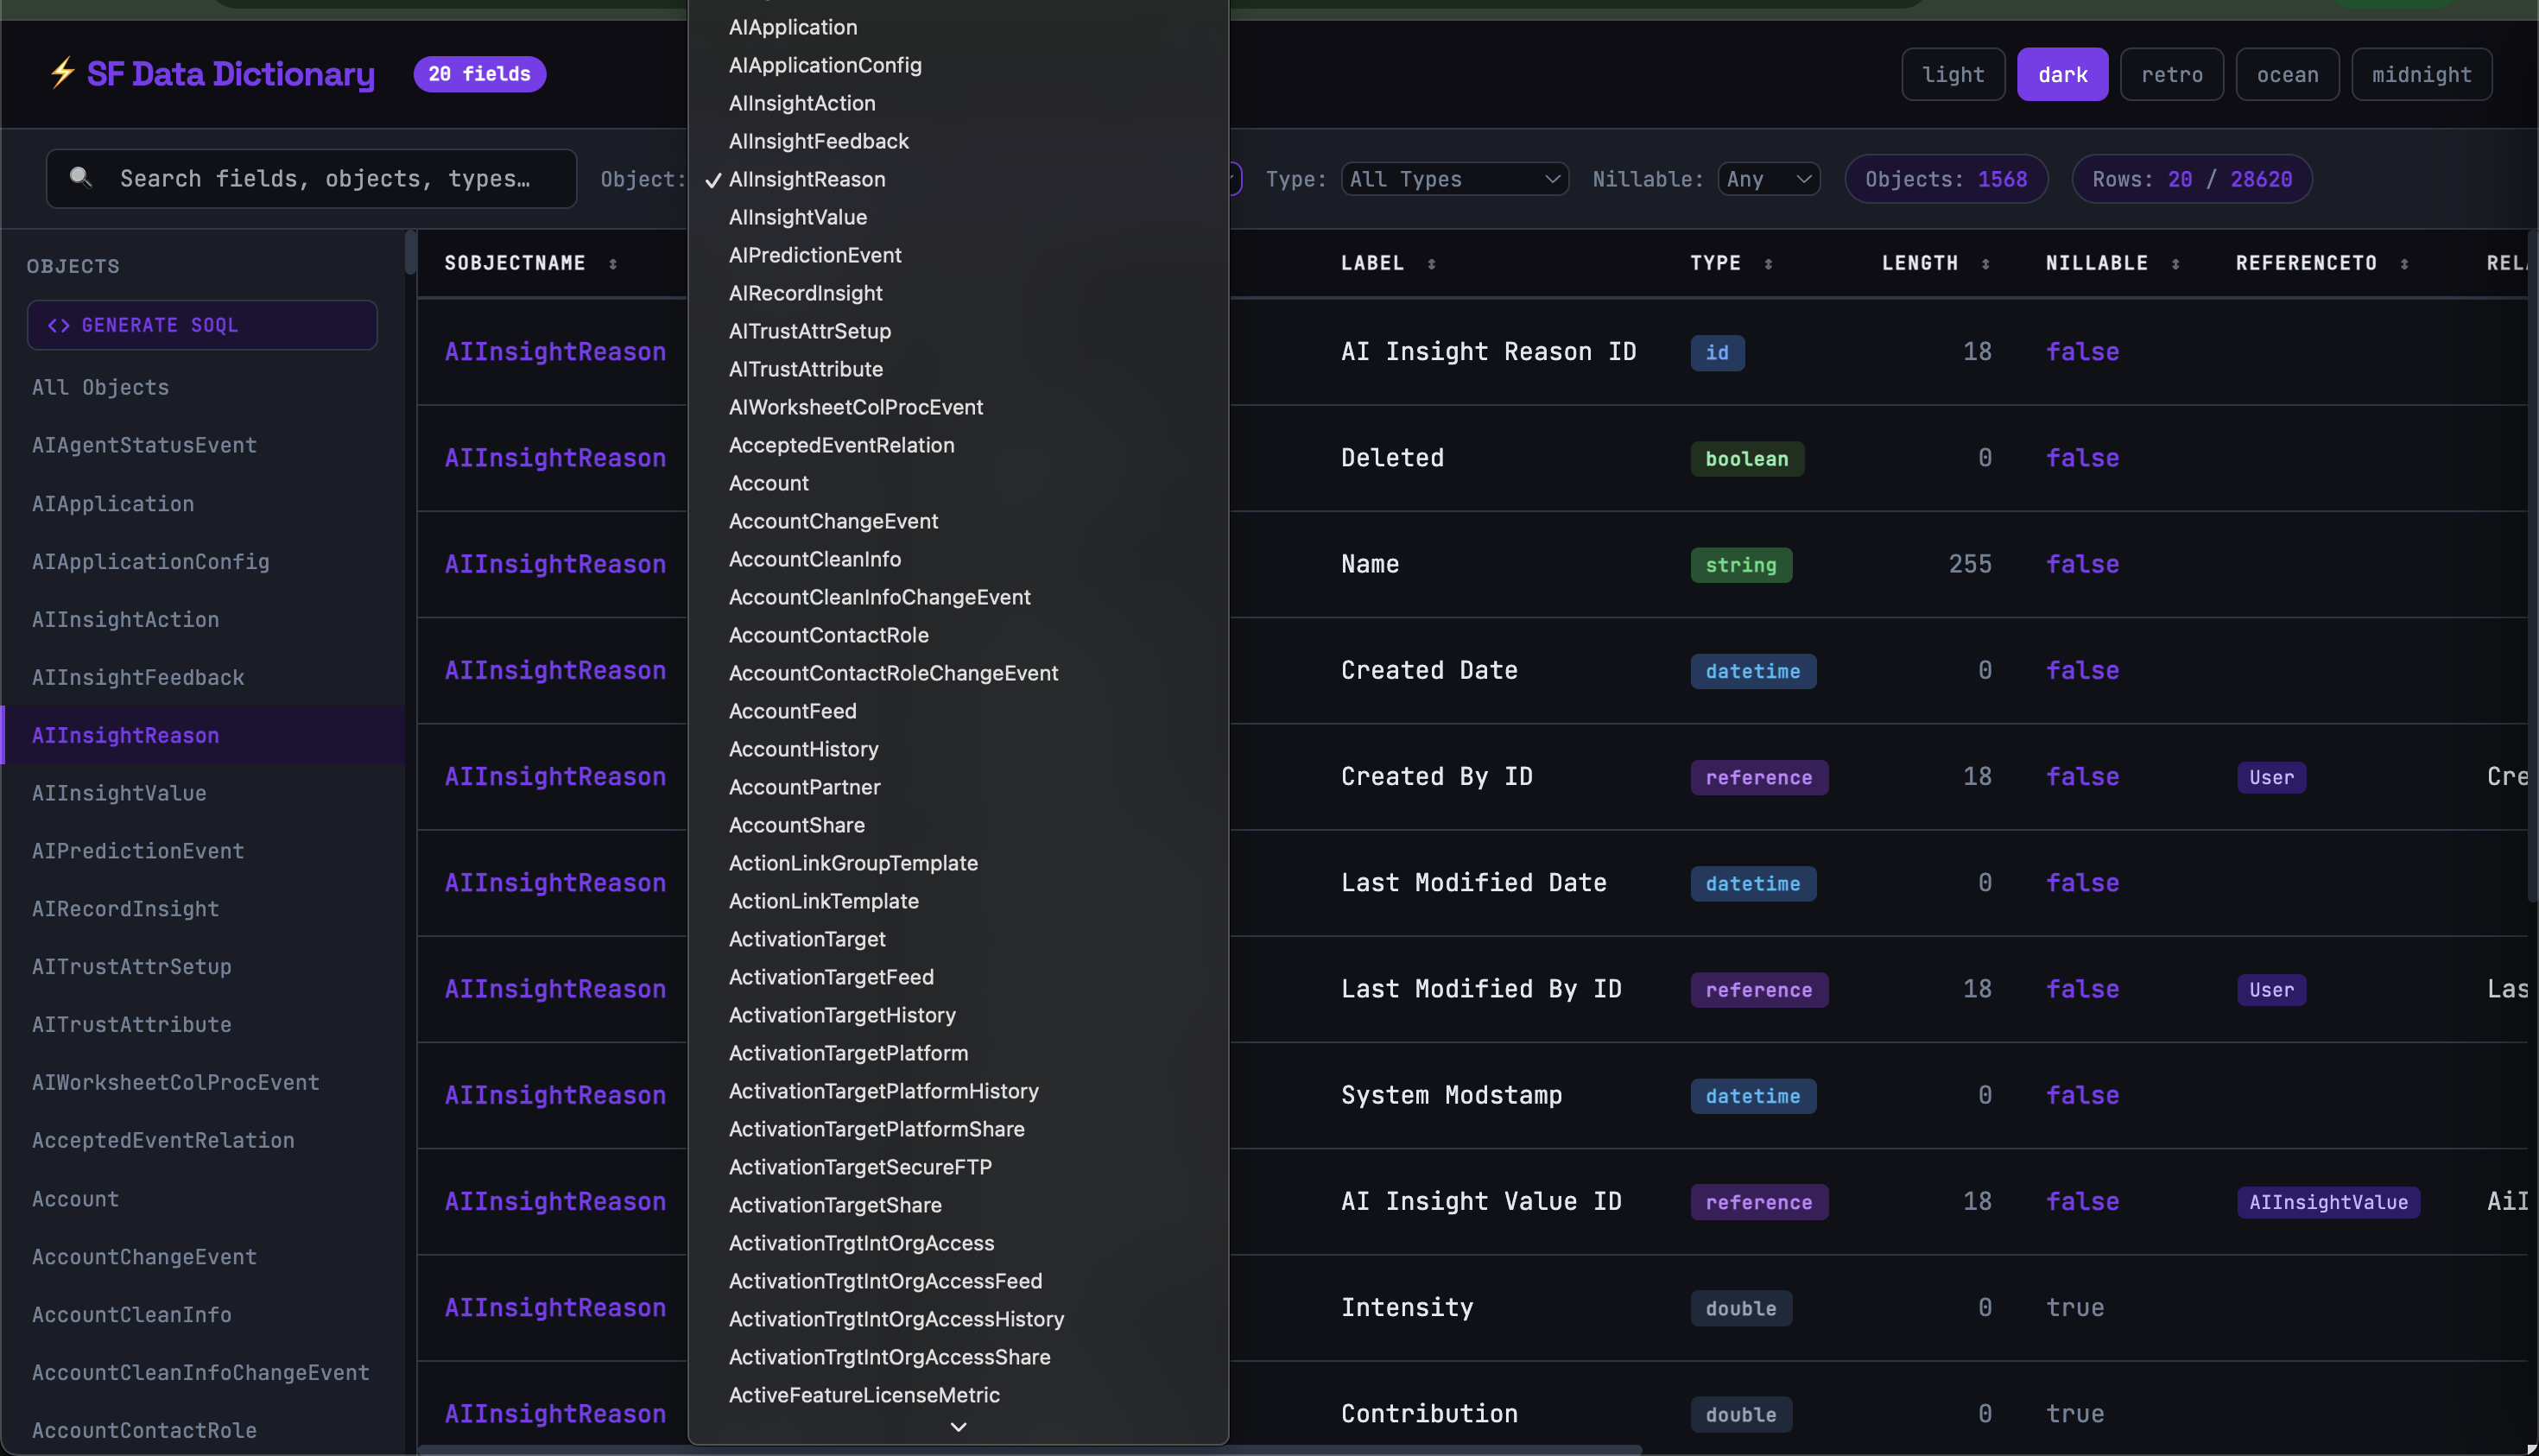2539x1456 pixels.
Task: Choose AIInsightAction in the dropdown list
Action: [x=958, y=103]
